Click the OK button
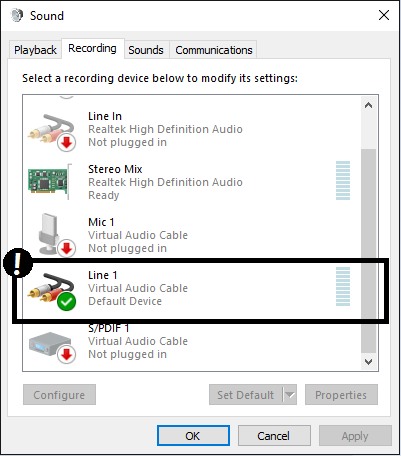This screenshot has width=401, height=456. point(193,436)
